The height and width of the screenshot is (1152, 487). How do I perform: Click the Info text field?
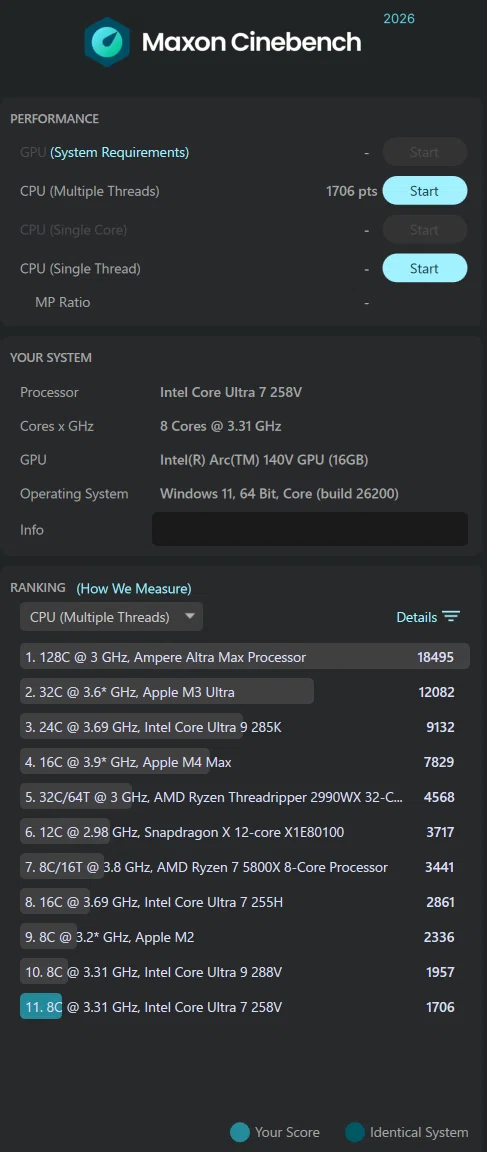tap(310, 529)
